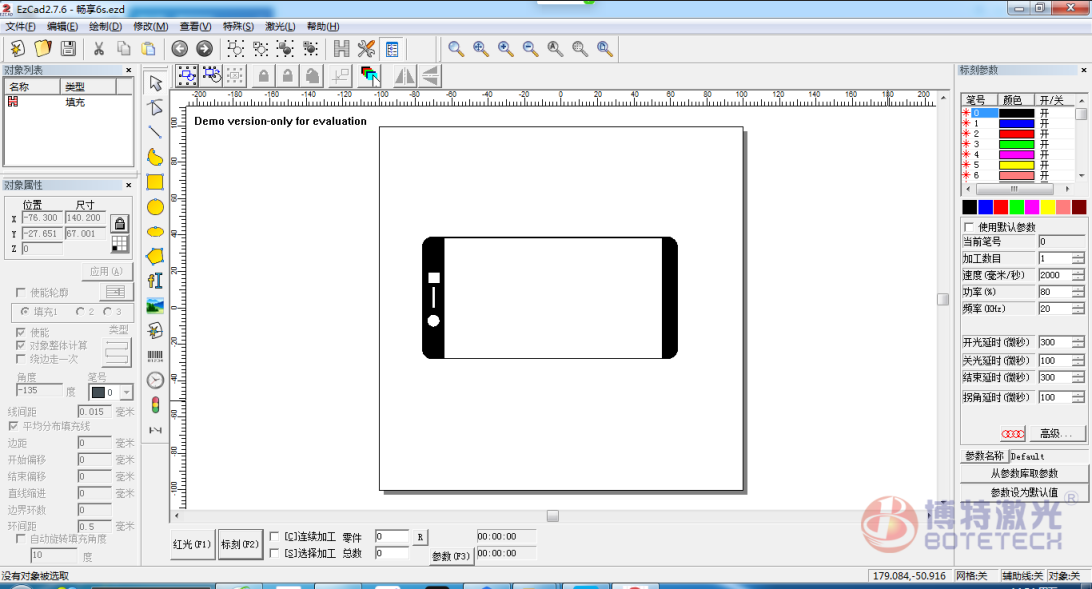Select the Pick arrow tool

coord(155,83)
